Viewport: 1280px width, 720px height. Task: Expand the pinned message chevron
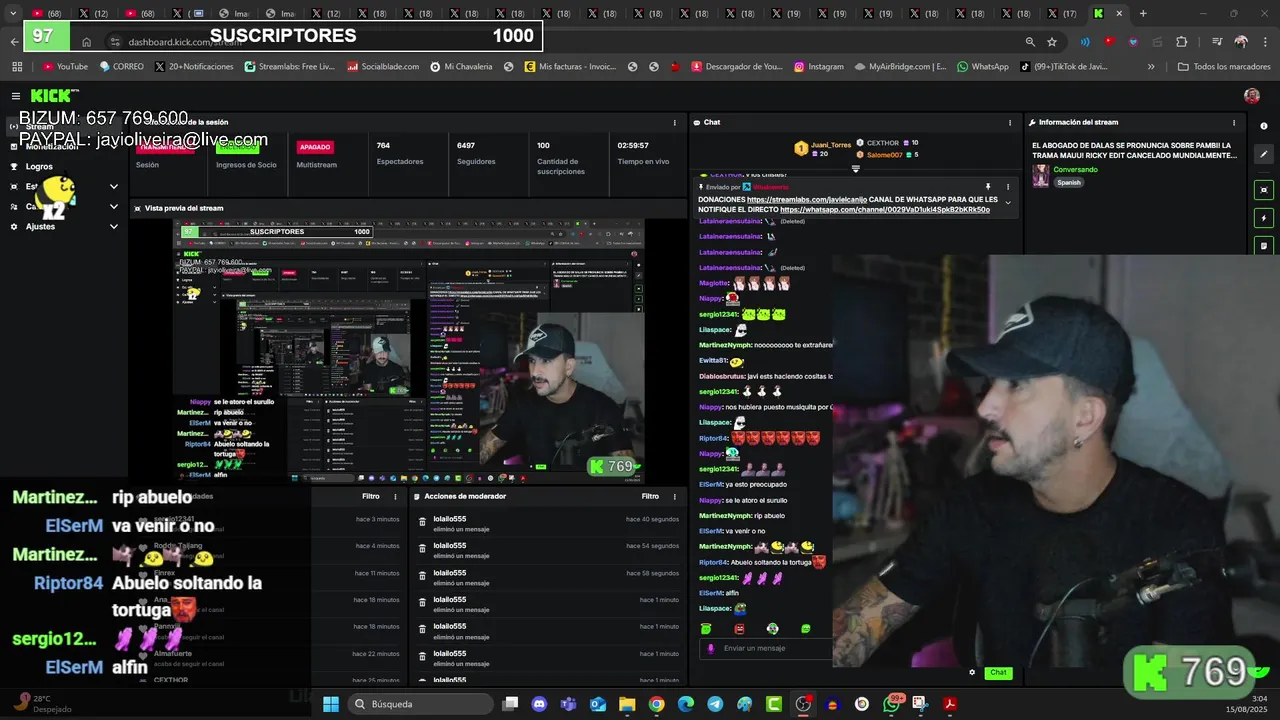pos(1008,203)
